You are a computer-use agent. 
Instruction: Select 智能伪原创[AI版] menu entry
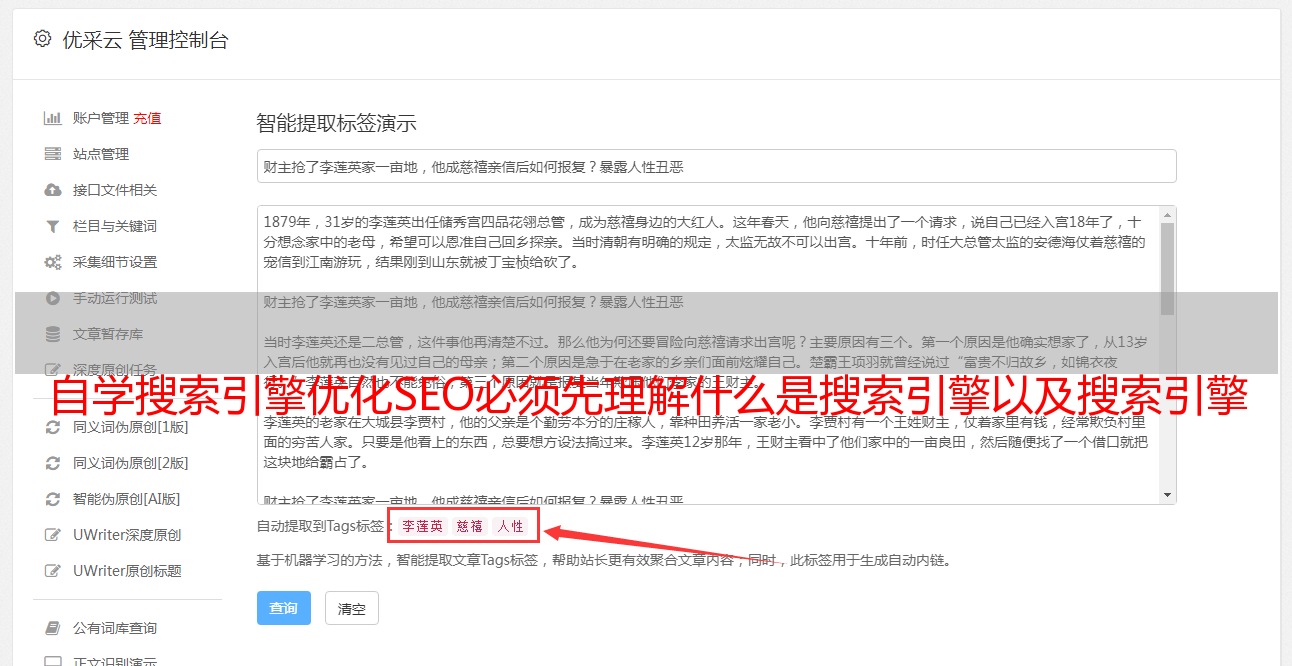126,499
